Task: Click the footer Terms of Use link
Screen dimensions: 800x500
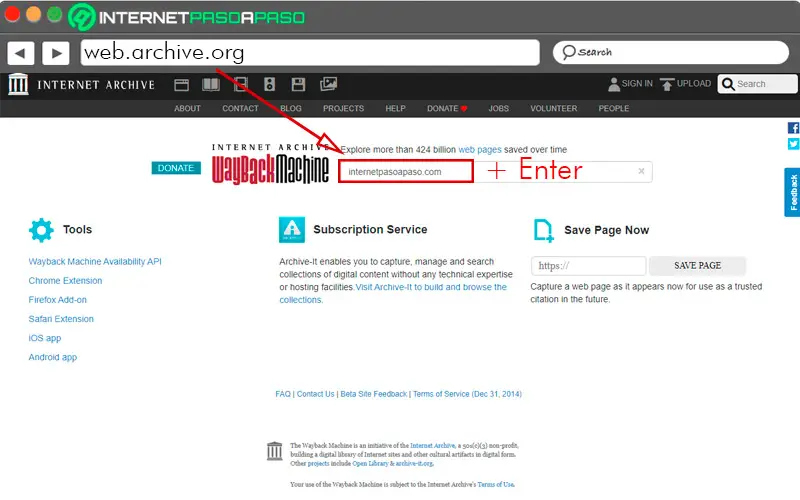Action: coord(495,484)
